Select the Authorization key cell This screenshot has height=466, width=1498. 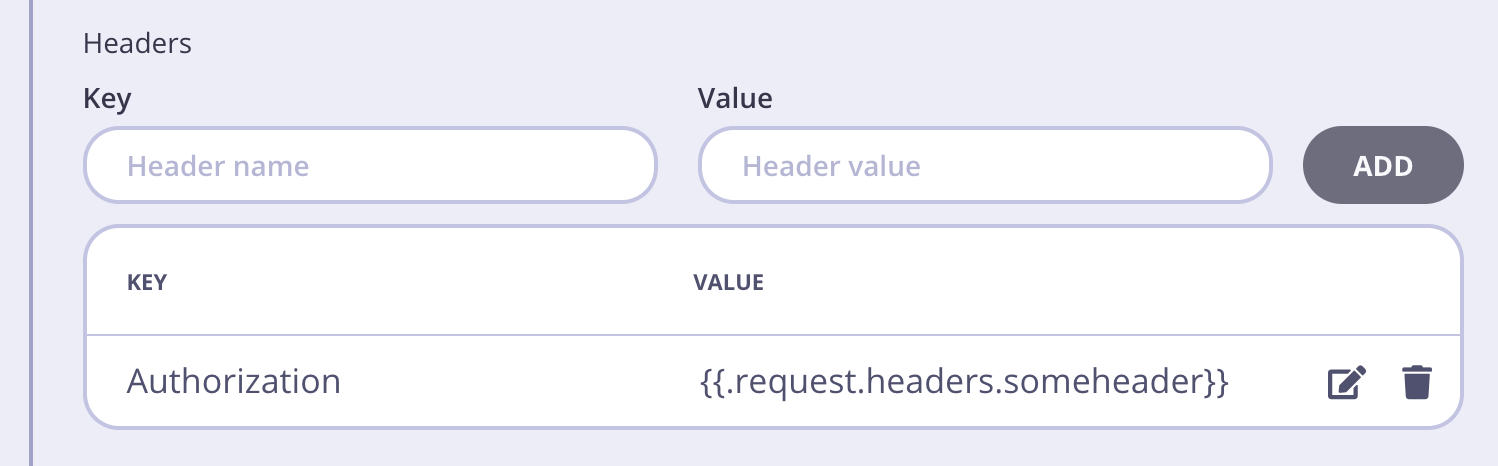coord(233,382)
